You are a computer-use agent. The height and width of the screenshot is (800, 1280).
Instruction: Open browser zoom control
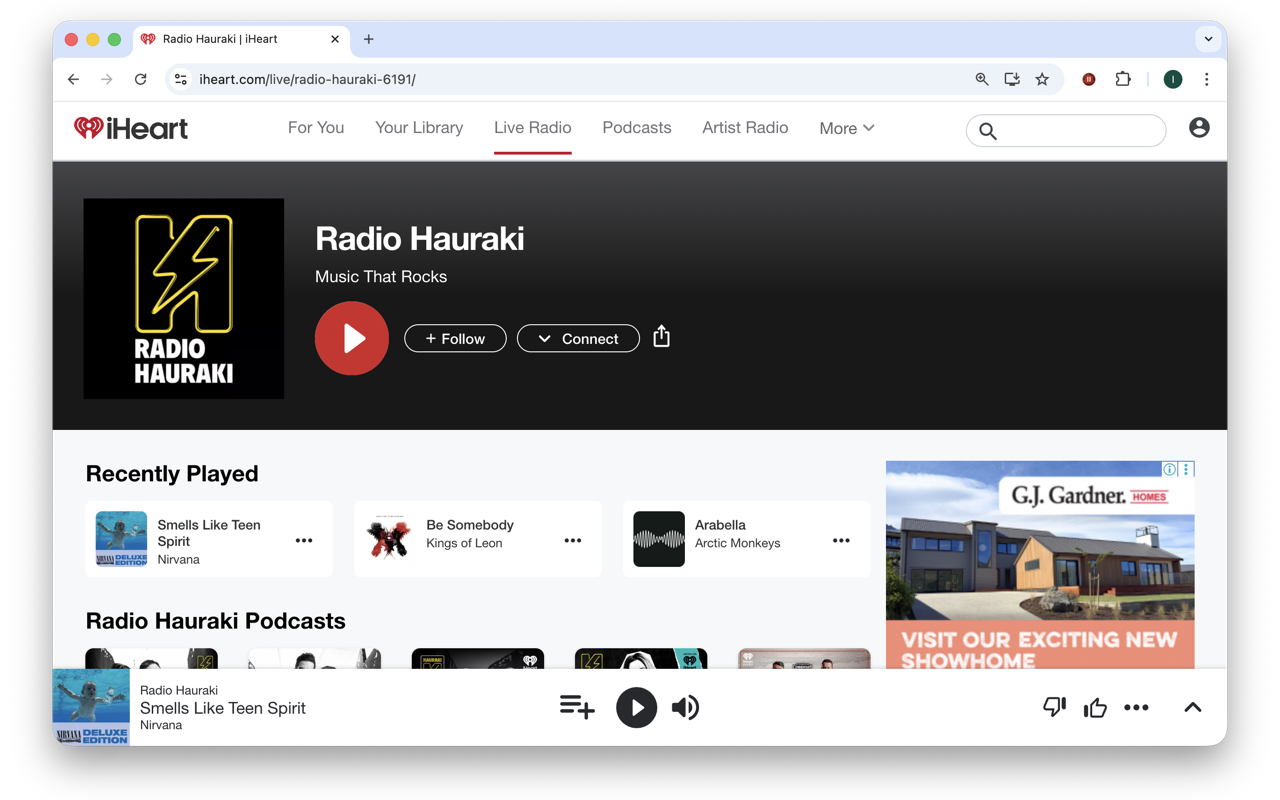(x=981, y=79)
